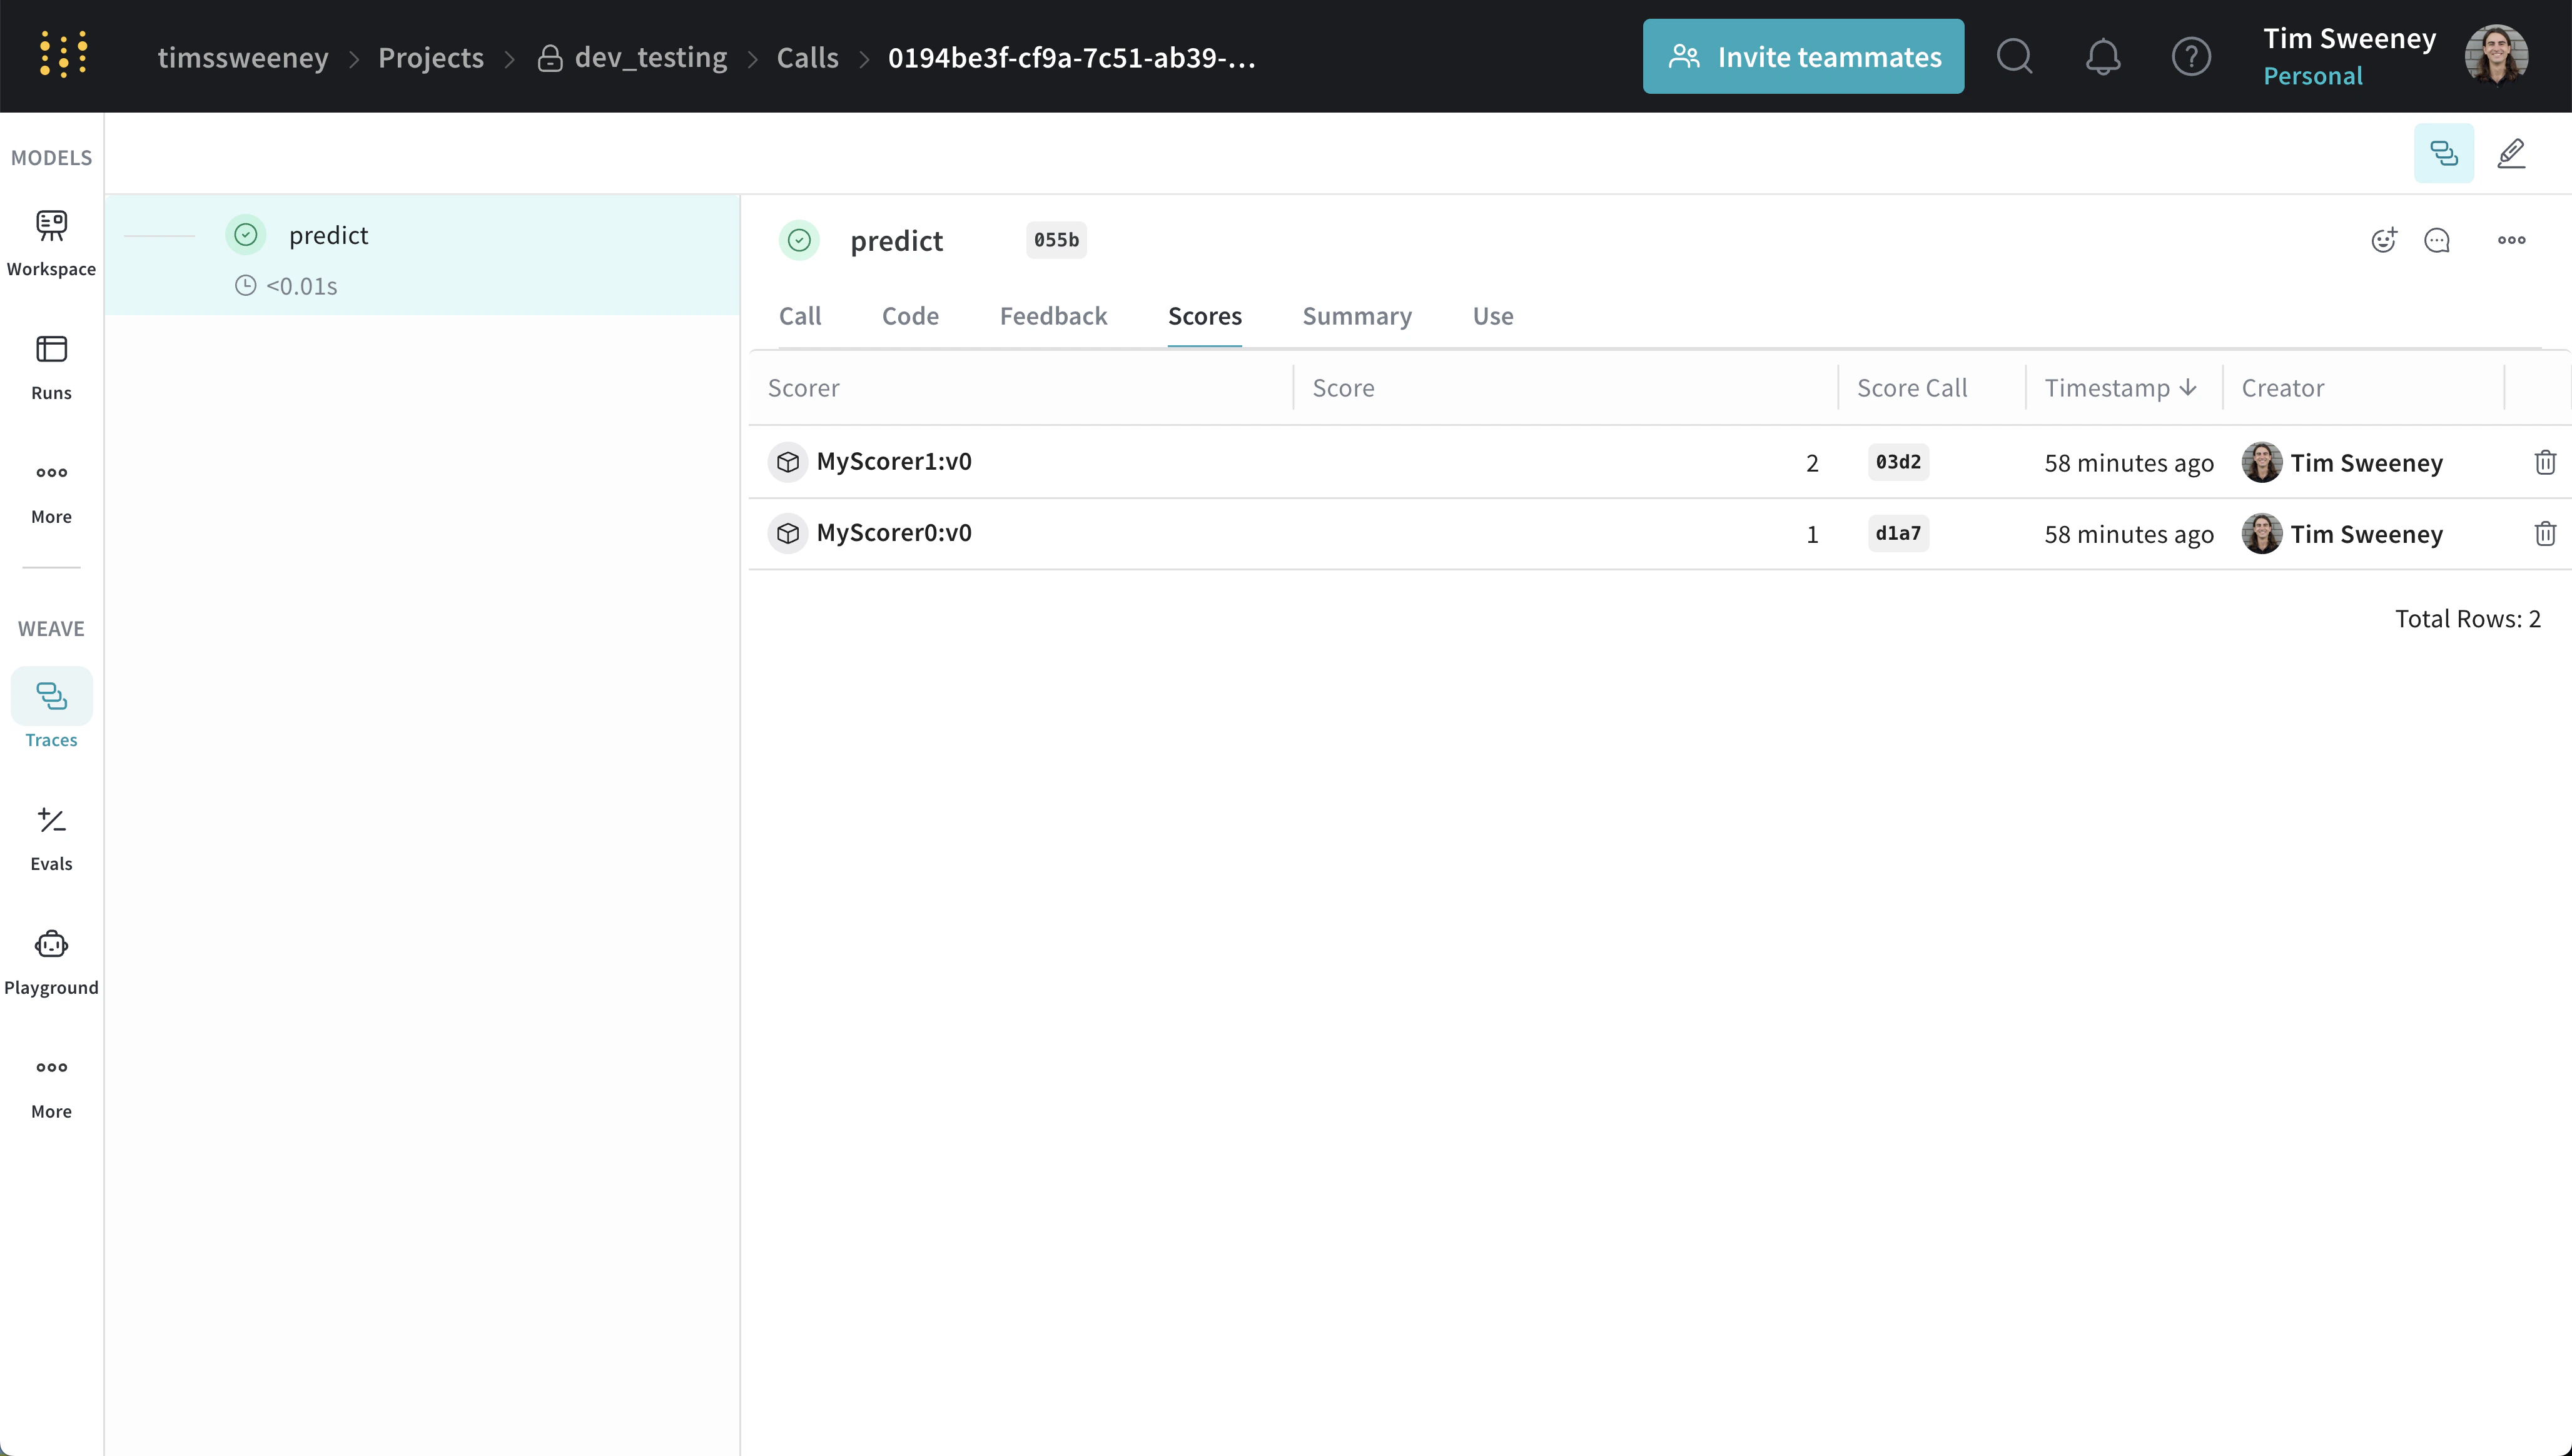Image resolution: width=2572 pixels, height=1456 pixels.
Task: Click the notifications bell icon
Action: 2102,56
